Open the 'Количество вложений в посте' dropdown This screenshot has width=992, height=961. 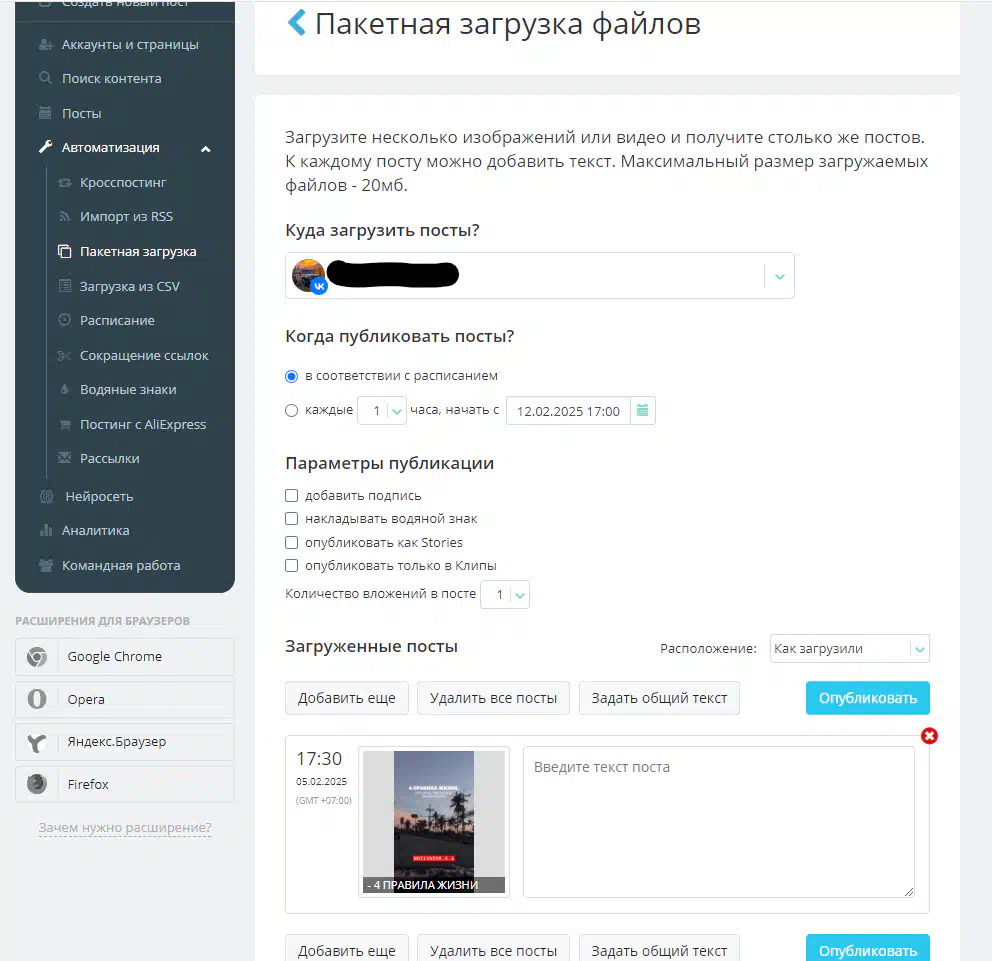(x=505, y=595)
